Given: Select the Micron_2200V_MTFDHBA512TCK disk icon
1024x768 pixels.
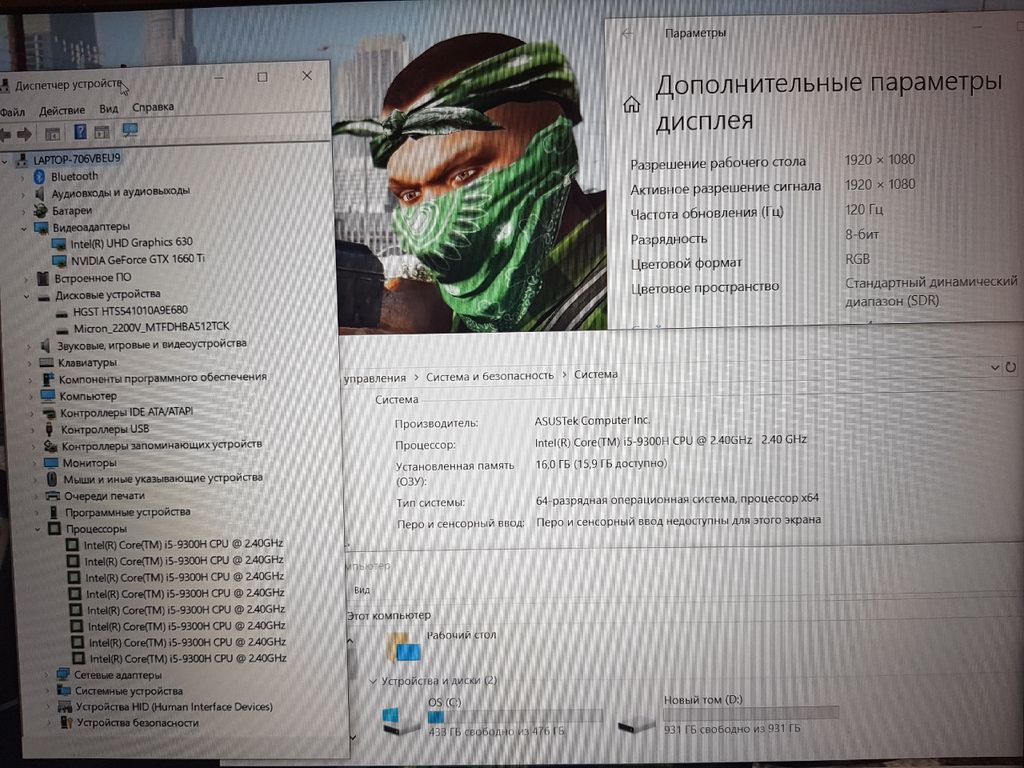Looking at the screenshot, I should [63, 329].
